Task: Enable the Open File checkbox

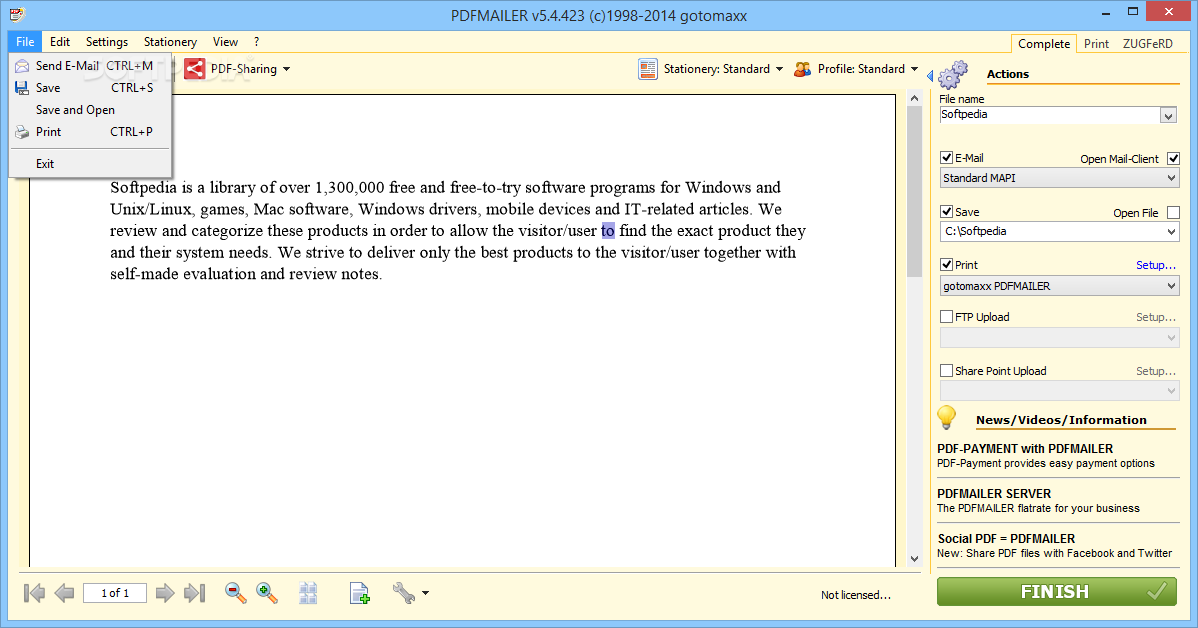Action: (1174, 212)
